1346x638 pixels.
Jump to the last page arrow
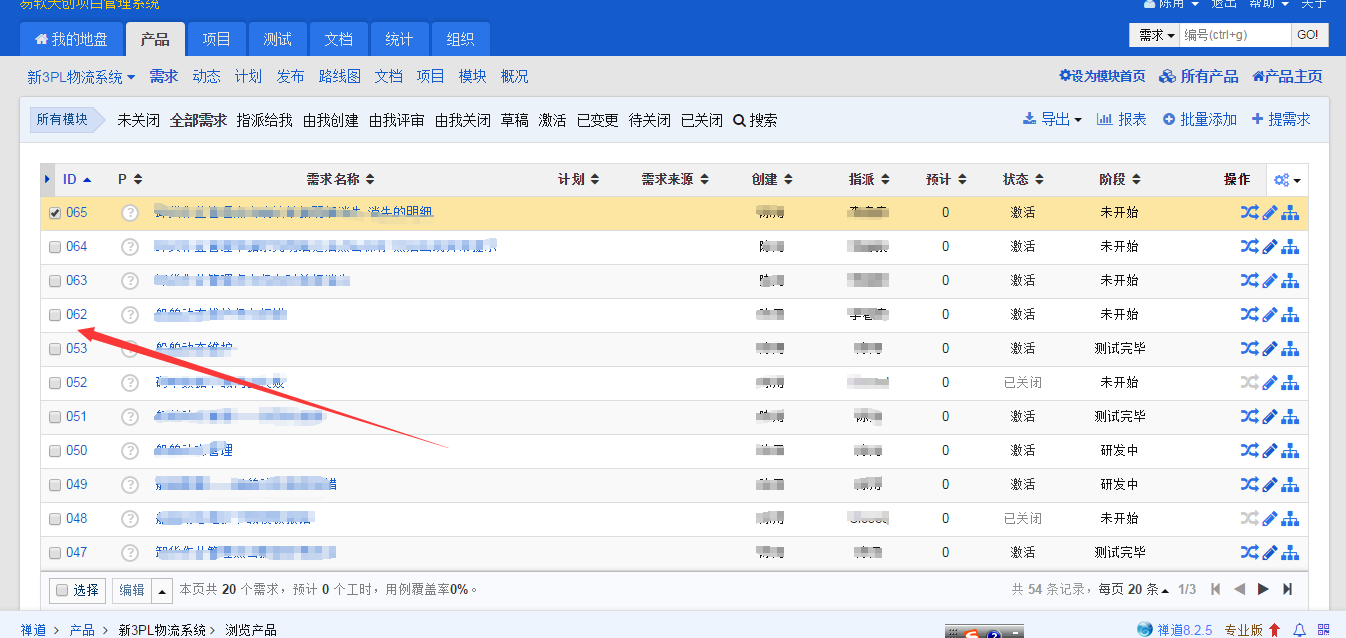click(x=1288, y=589)
